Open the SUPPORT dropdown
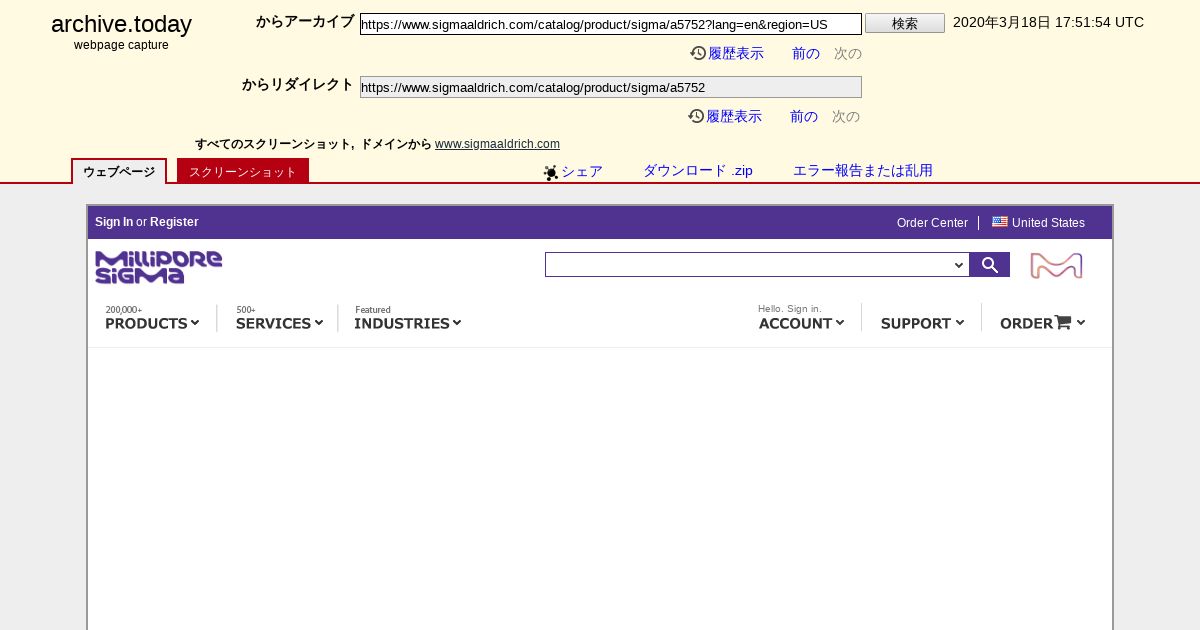Viewport: 1200px width, 630px height. (x=922, y=323)
